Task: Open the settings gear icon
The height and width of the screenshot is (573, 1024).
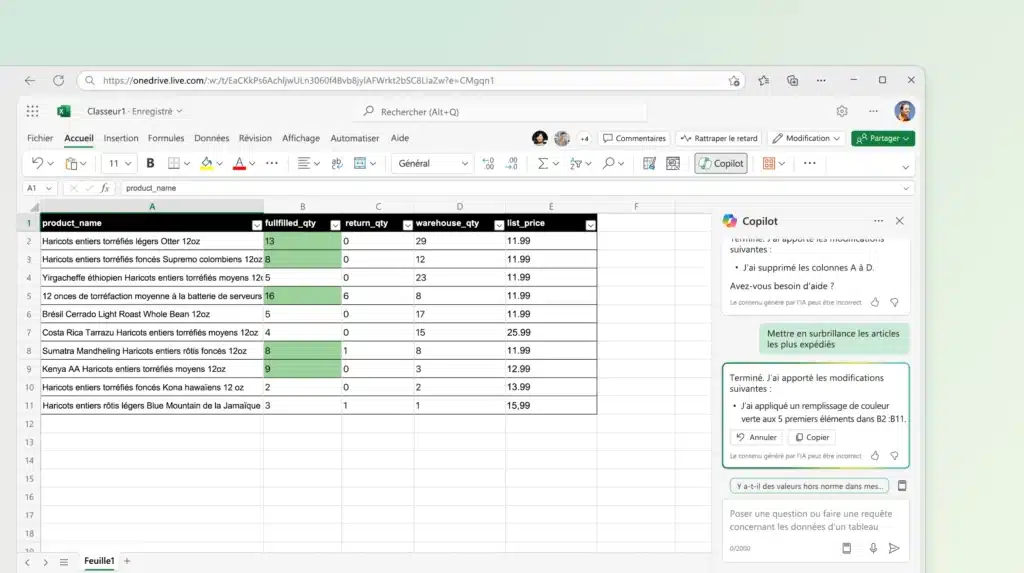Action: click(842, 112)
